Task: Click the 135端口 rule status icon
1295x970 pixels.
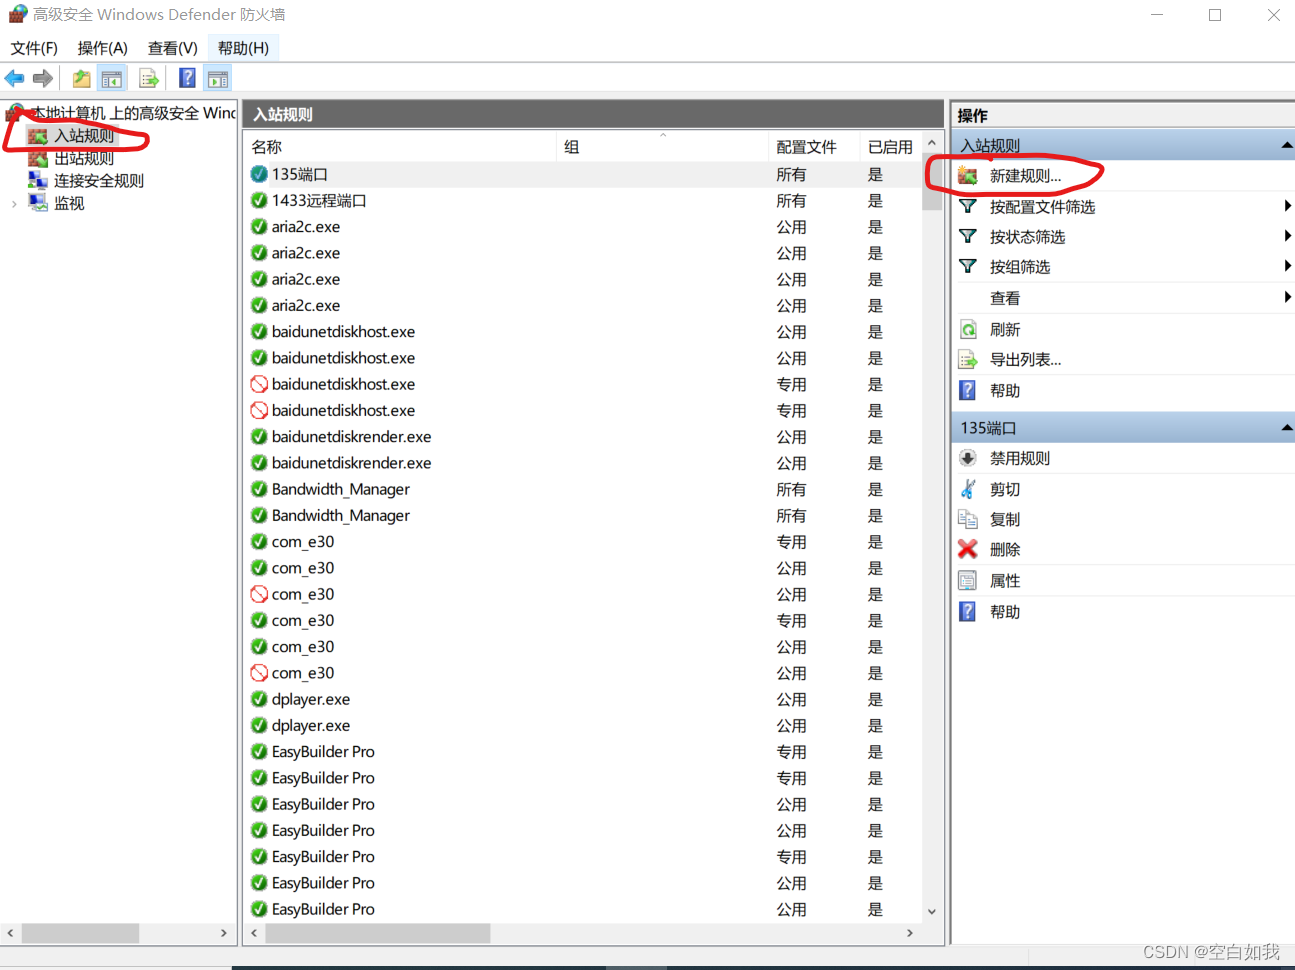Action: (259, 174)
